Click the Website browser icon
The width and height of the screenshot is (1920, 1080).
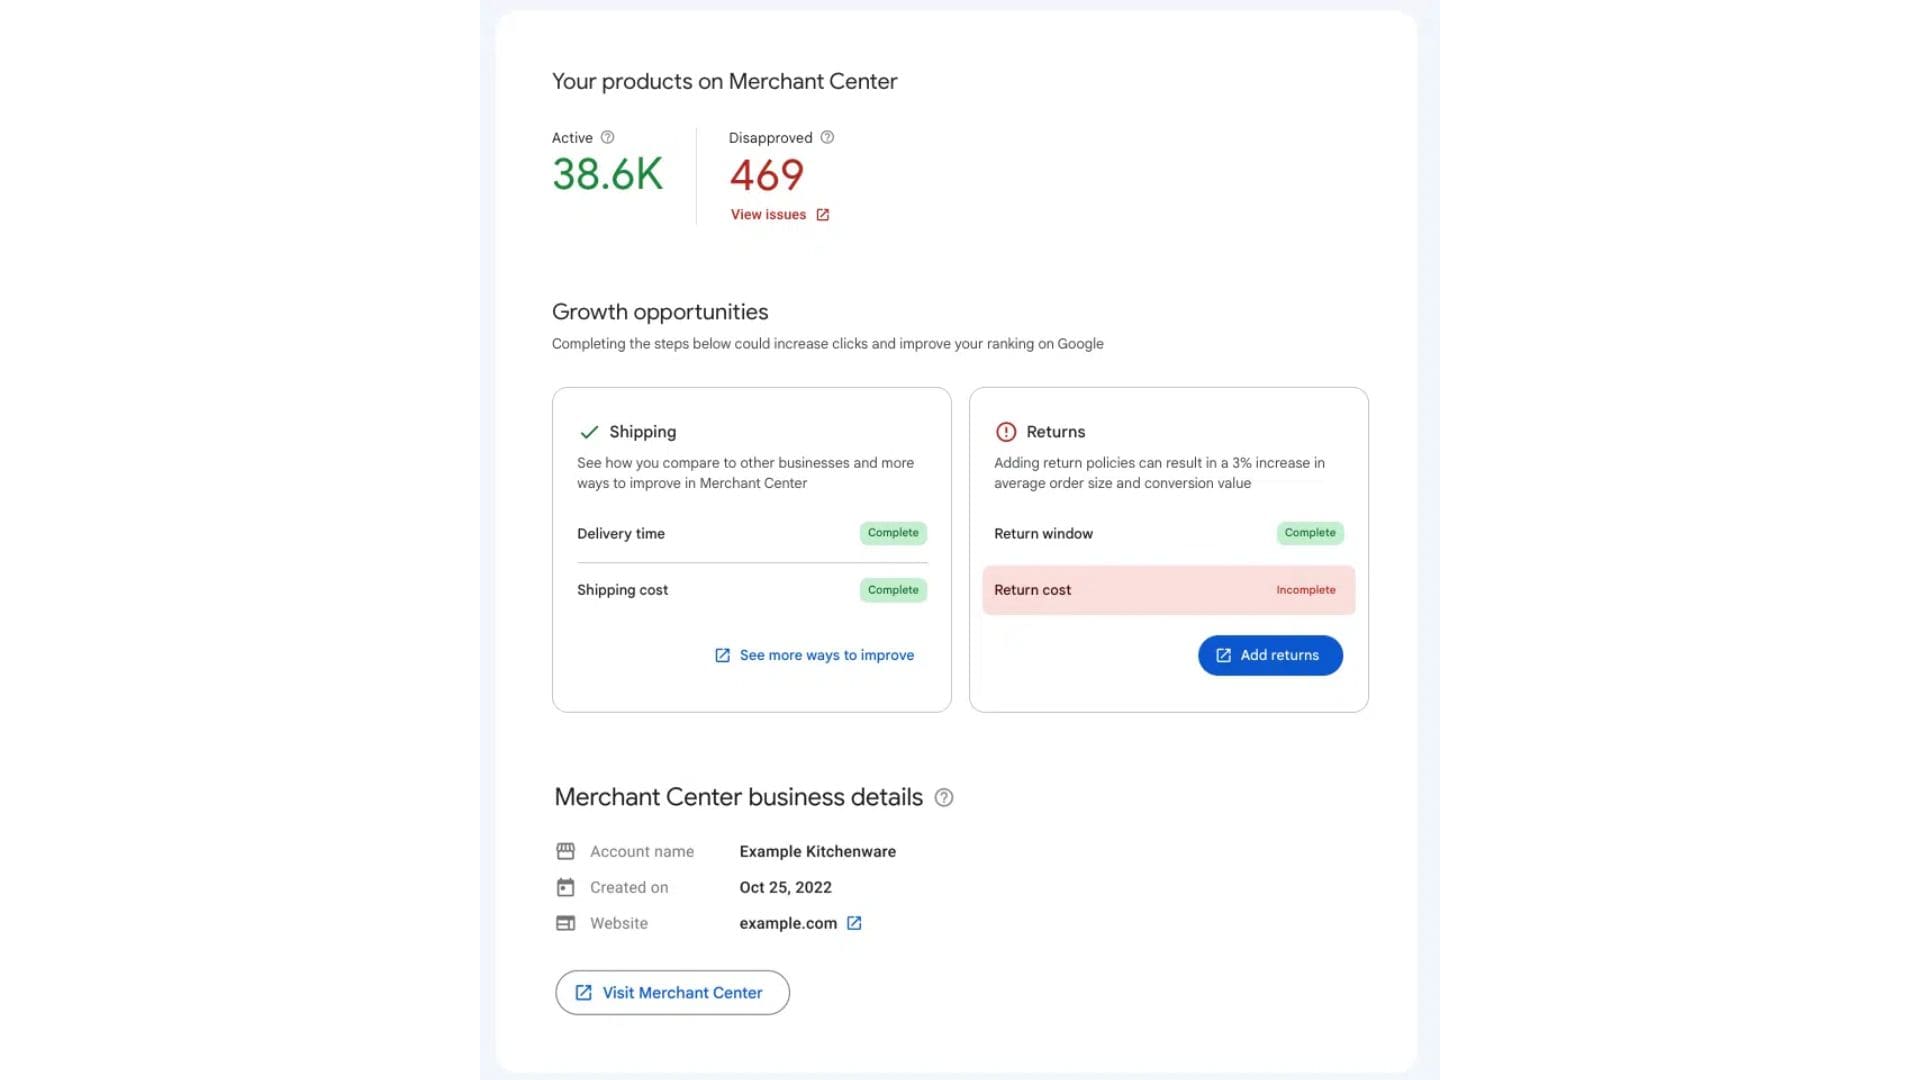click(565, 923)
